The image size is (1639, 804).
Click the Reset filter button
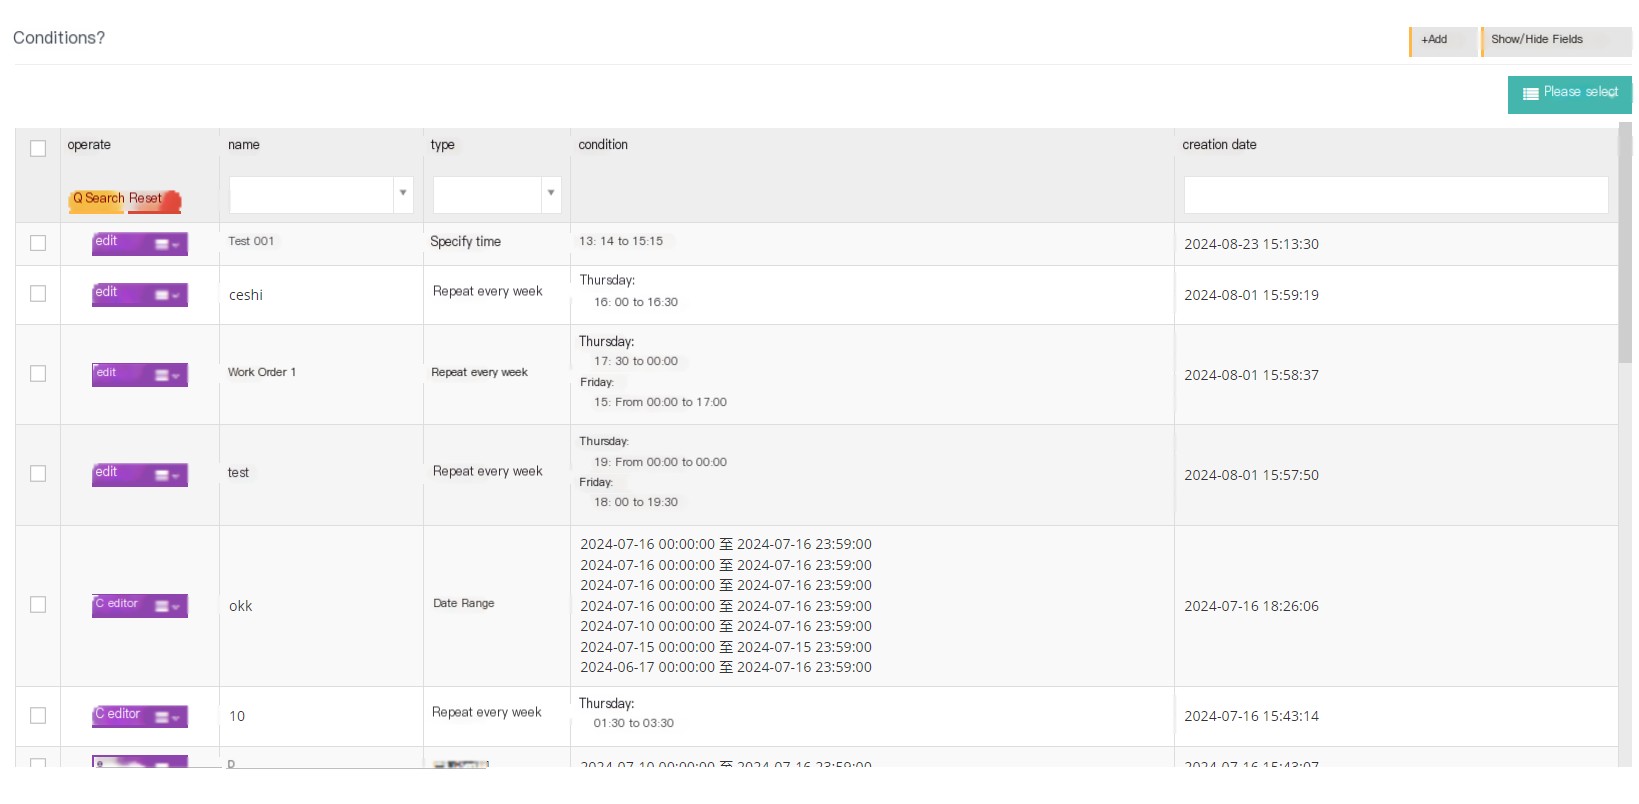tap(153, 200)
